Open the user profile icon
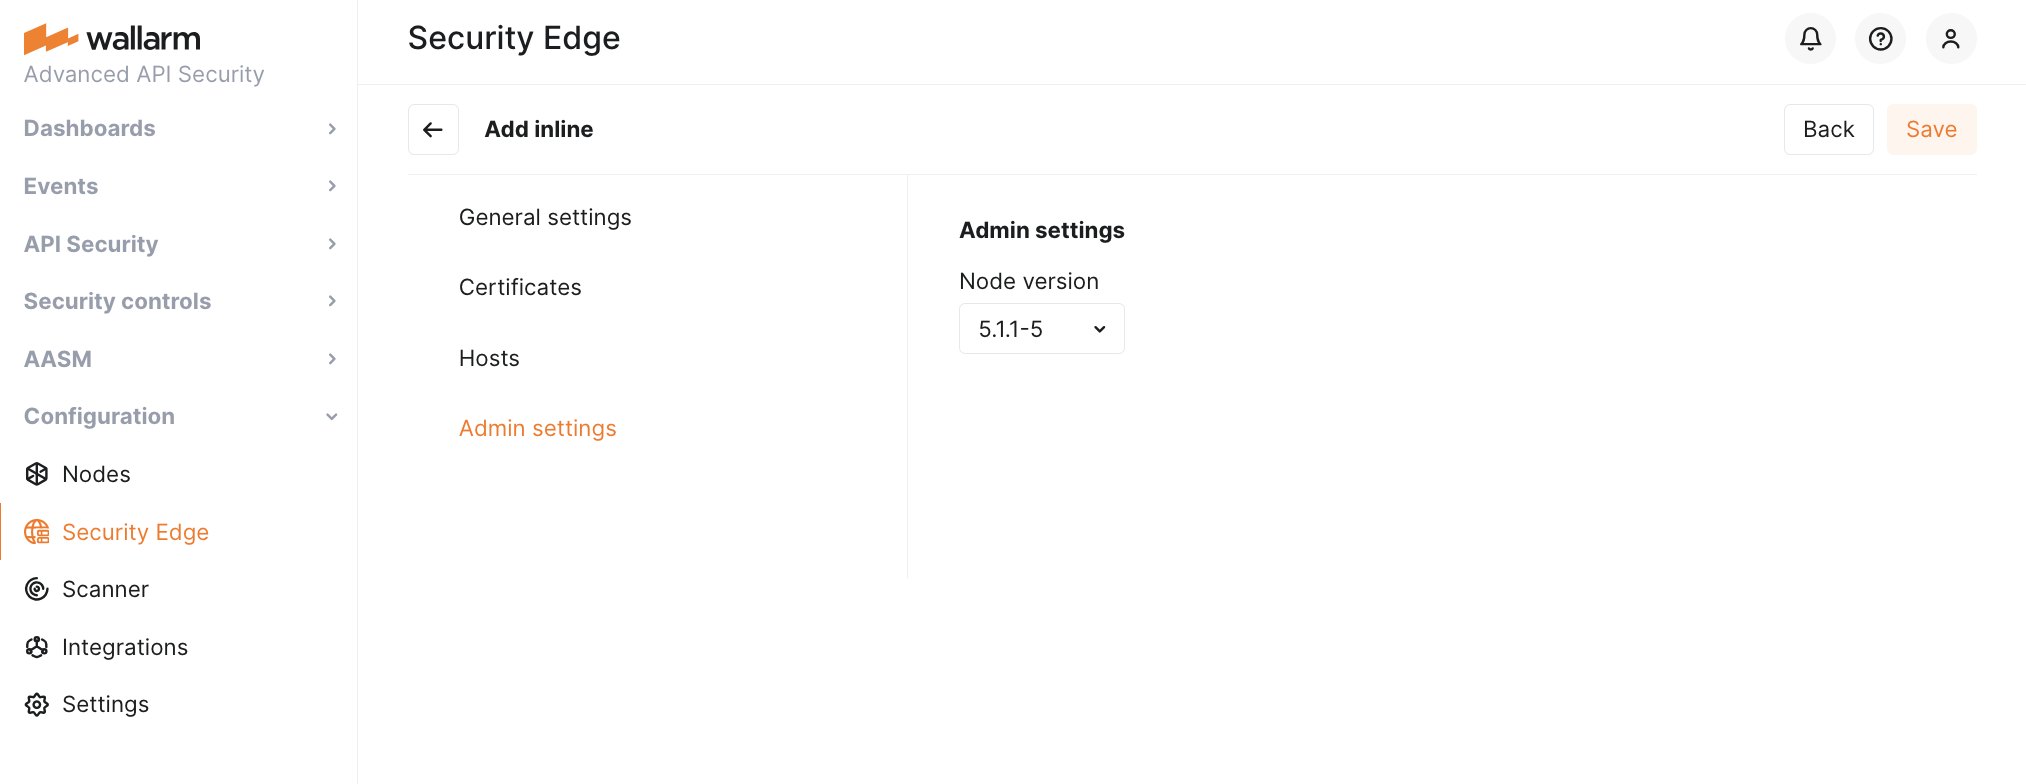The width and height of the screenshot is (2026, 784). (x=1950, y=39)
